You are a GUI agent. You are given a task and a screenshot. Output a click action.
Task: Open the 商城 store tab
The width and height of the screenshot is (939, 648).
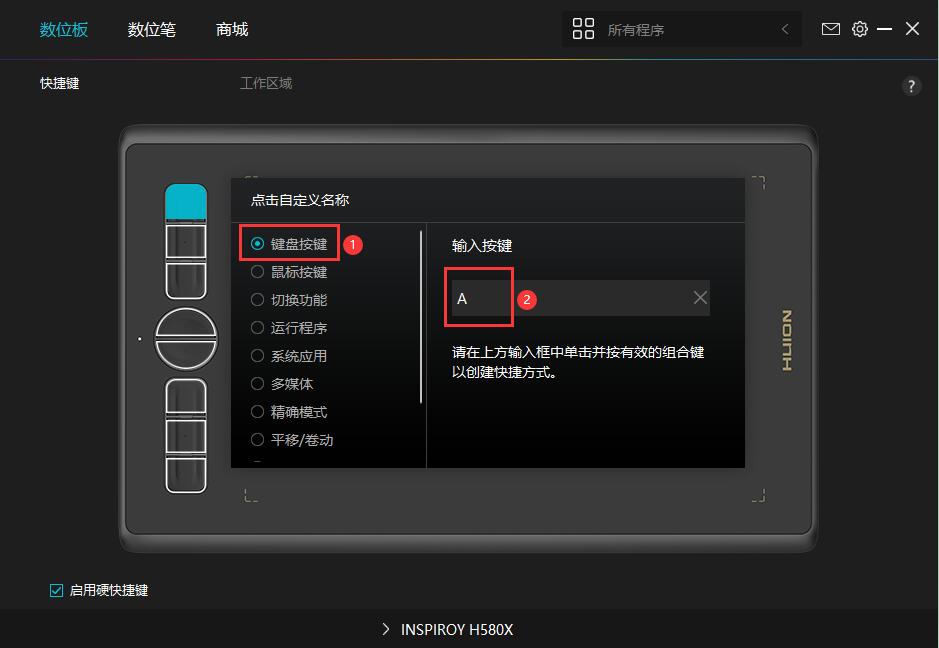click(x=232, y=29)
